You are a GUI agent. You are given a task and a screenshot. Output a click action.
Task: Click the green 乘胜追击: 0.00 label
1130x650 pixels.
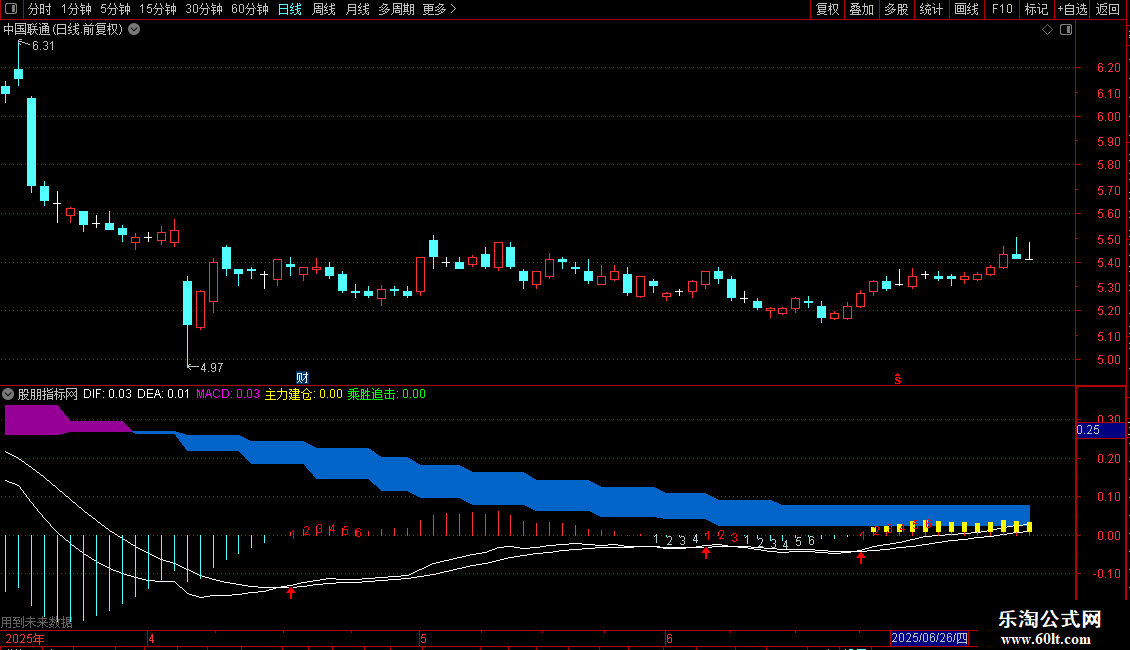[x=386, y=394]
